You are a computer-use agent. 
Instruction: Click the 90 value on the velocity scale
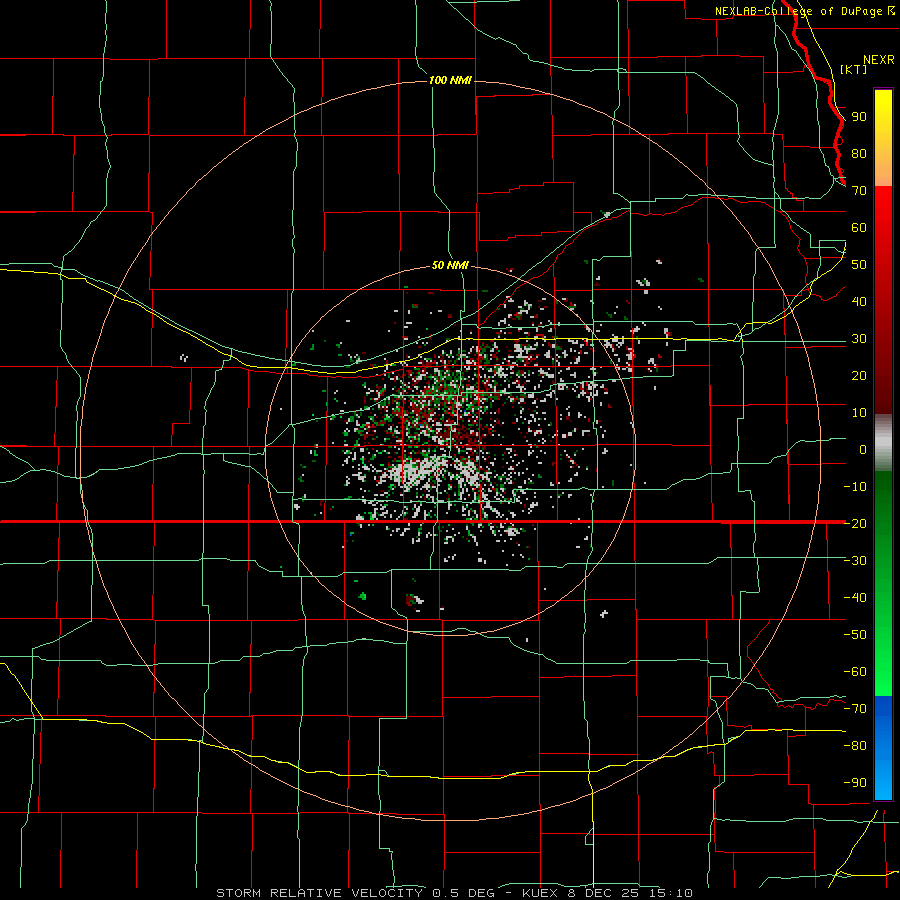(x=859, y=117)
